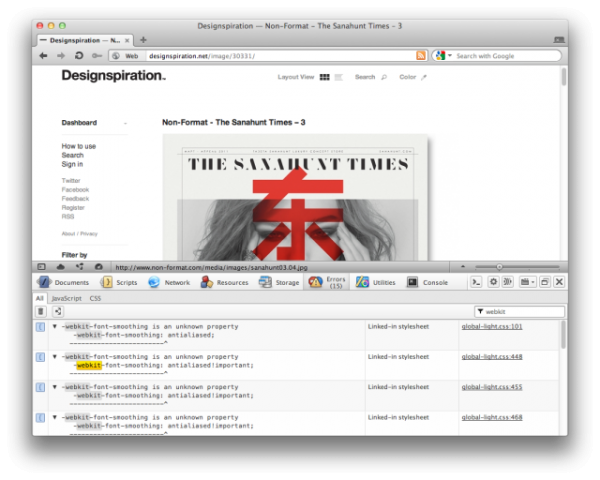The width and height of the screenshot is (600, 480).
Task: Toggle the command line icon
Action: pyautogui.click(x=476, y=282)
